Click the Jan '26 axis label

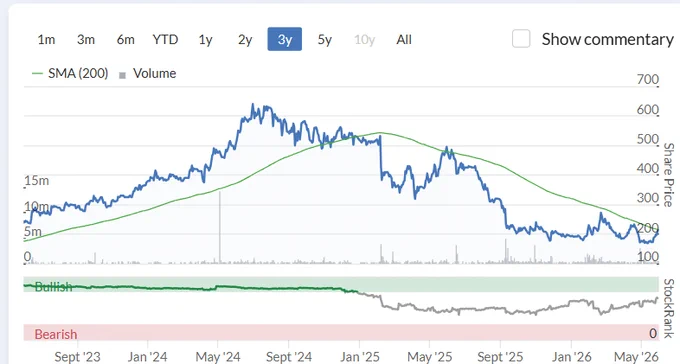click(571, 357)
